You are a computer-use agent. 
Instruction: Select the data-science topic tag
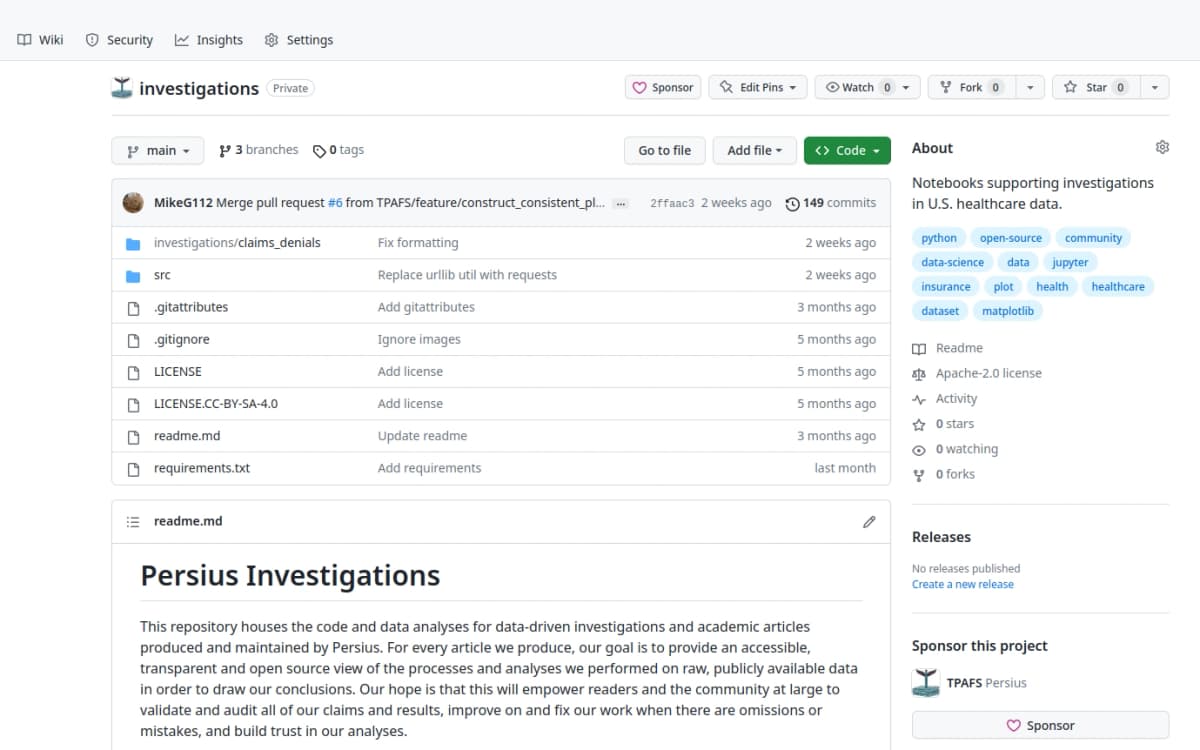point(952,262)
